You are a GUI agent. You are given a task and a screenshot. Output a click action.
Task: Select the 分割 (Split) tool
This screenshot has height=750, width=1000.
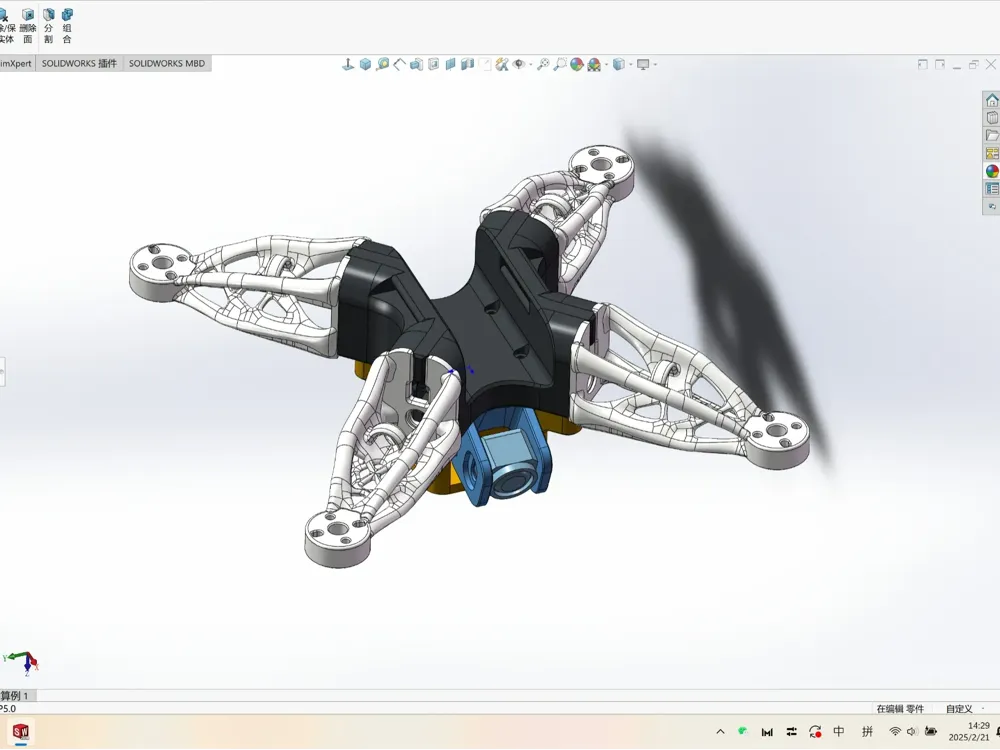click(48, 26)
